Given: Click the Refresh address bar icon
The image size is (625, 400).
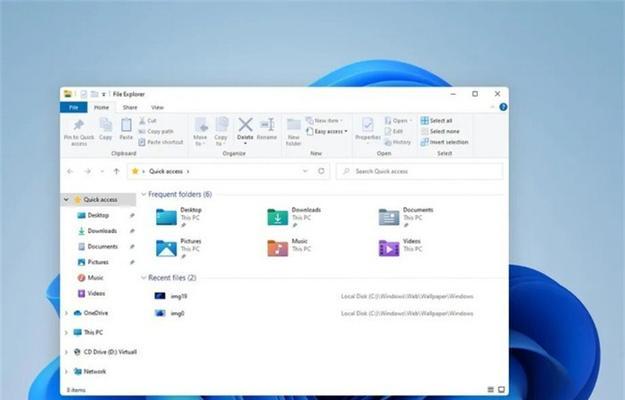Looking at the screenshot, I should coord(321,171).
